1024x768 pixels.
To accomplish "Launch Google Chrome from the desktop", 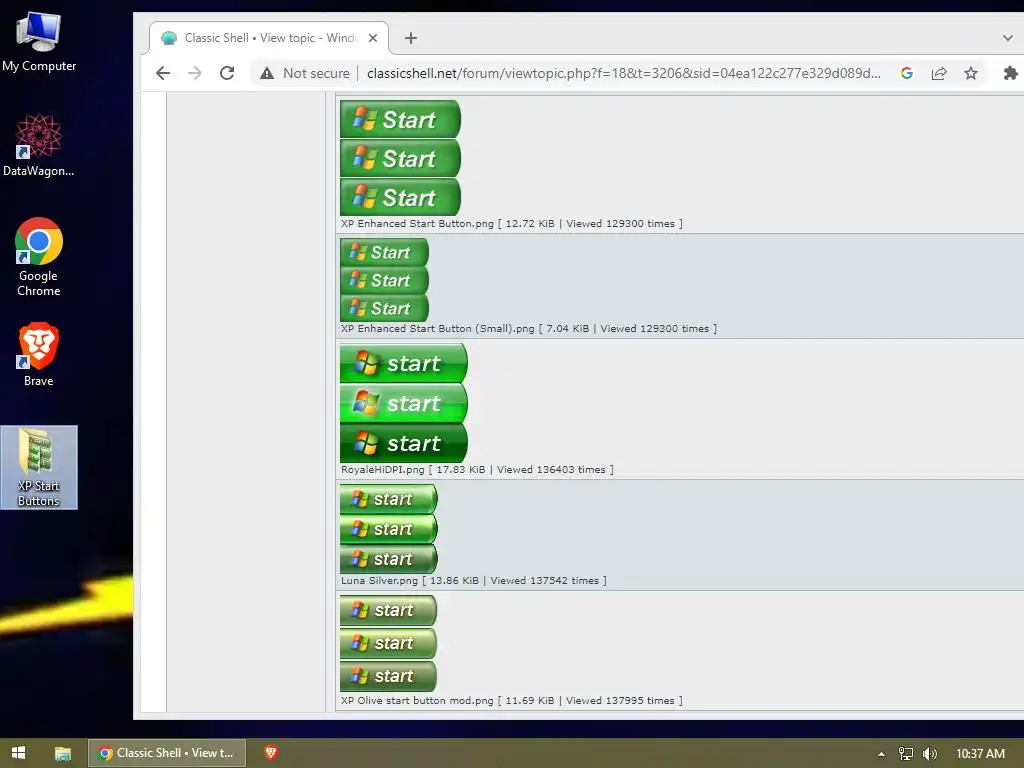I will 39,257.
